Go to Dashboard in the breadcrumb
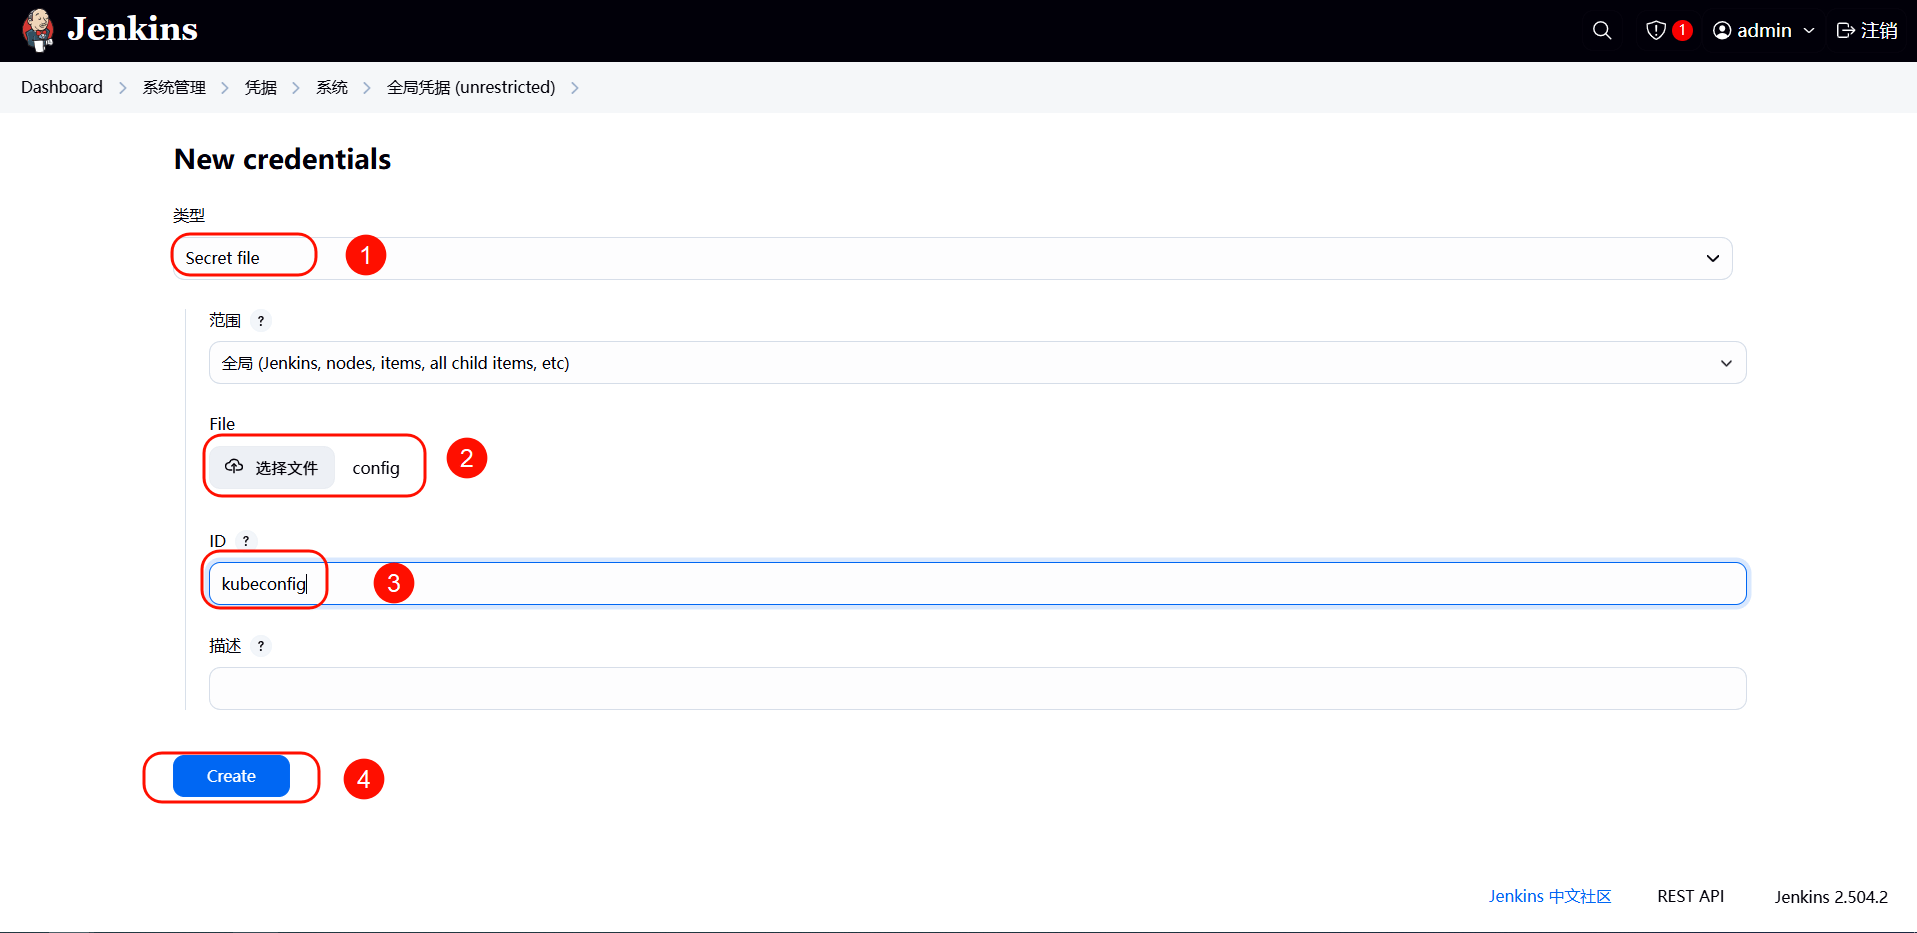Screen dimensions: 1917x933 coord(62,87)
